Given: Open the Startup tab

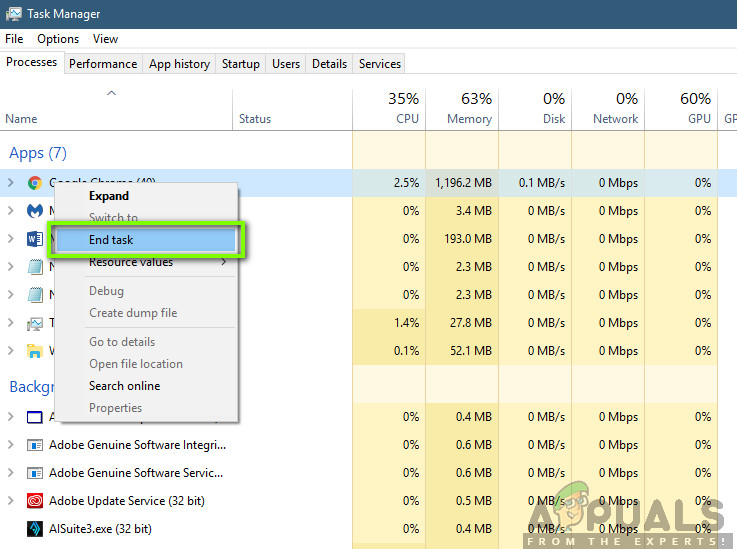Looking at the screenshot, I should point(240,64).
